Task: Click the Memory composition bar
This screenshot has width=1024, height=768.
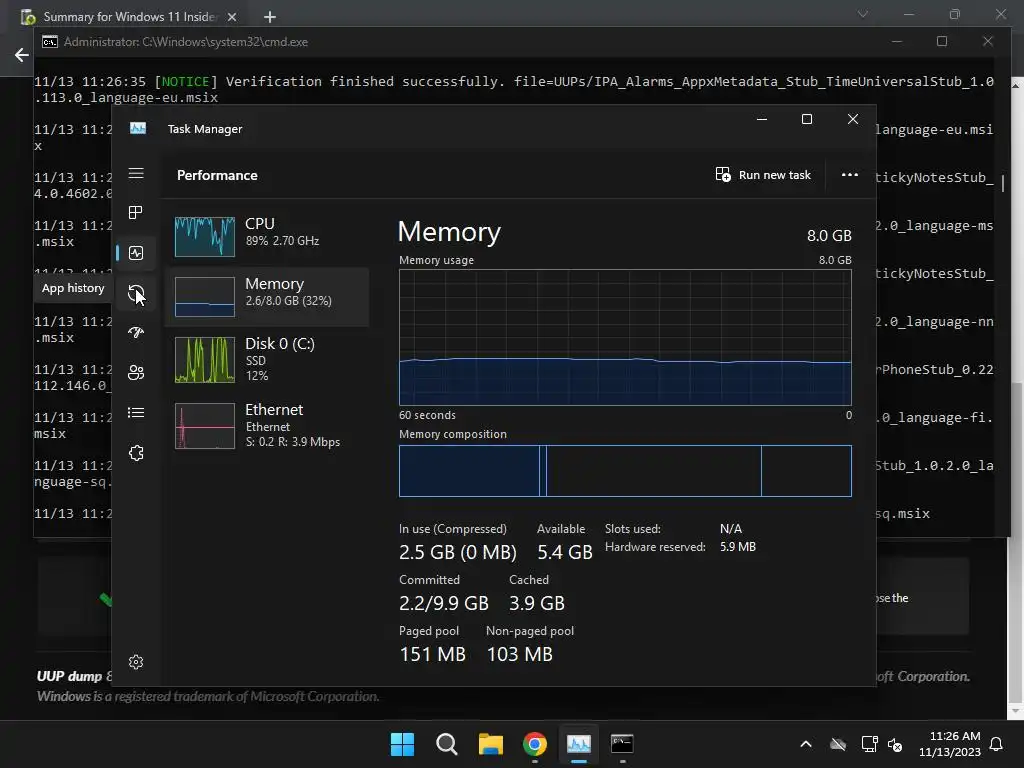Action: [625, 471]
